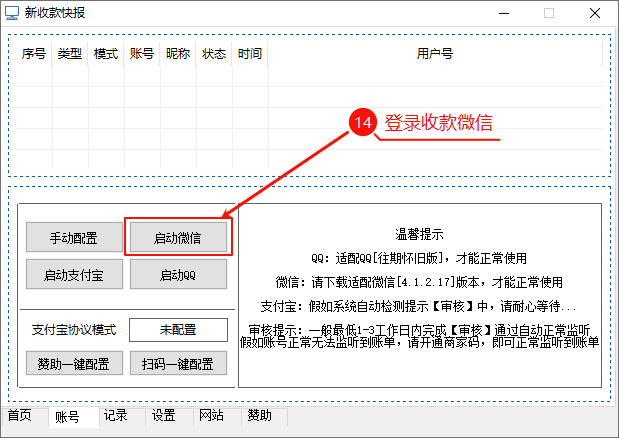This screenshot has height=438, width=619.
Task: Click the 用户号 column header
Action: click(x=435, y=54)
